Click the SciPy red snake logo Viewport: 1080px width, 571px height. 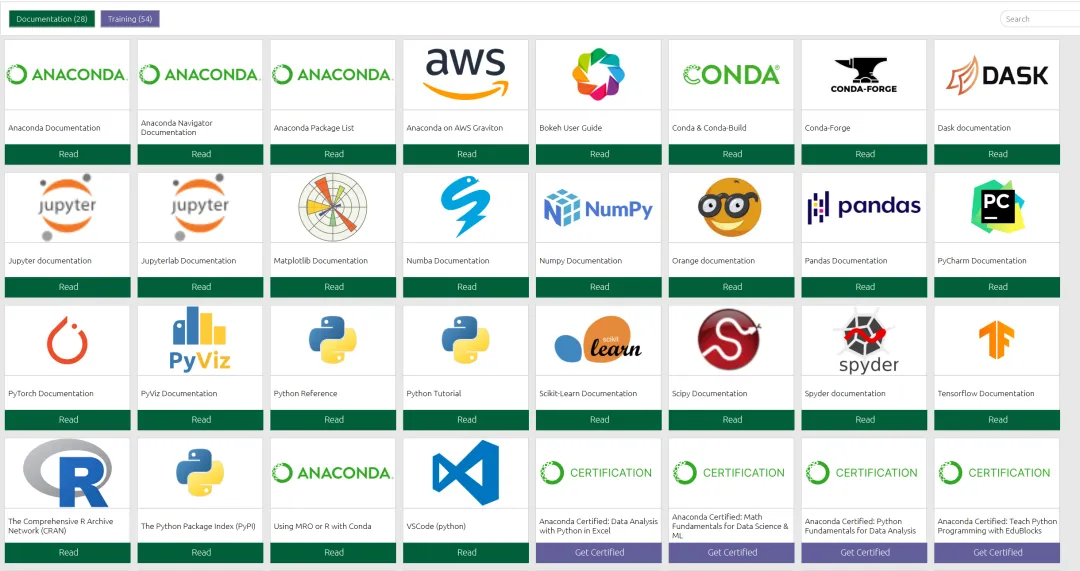(x=731, y=340)
